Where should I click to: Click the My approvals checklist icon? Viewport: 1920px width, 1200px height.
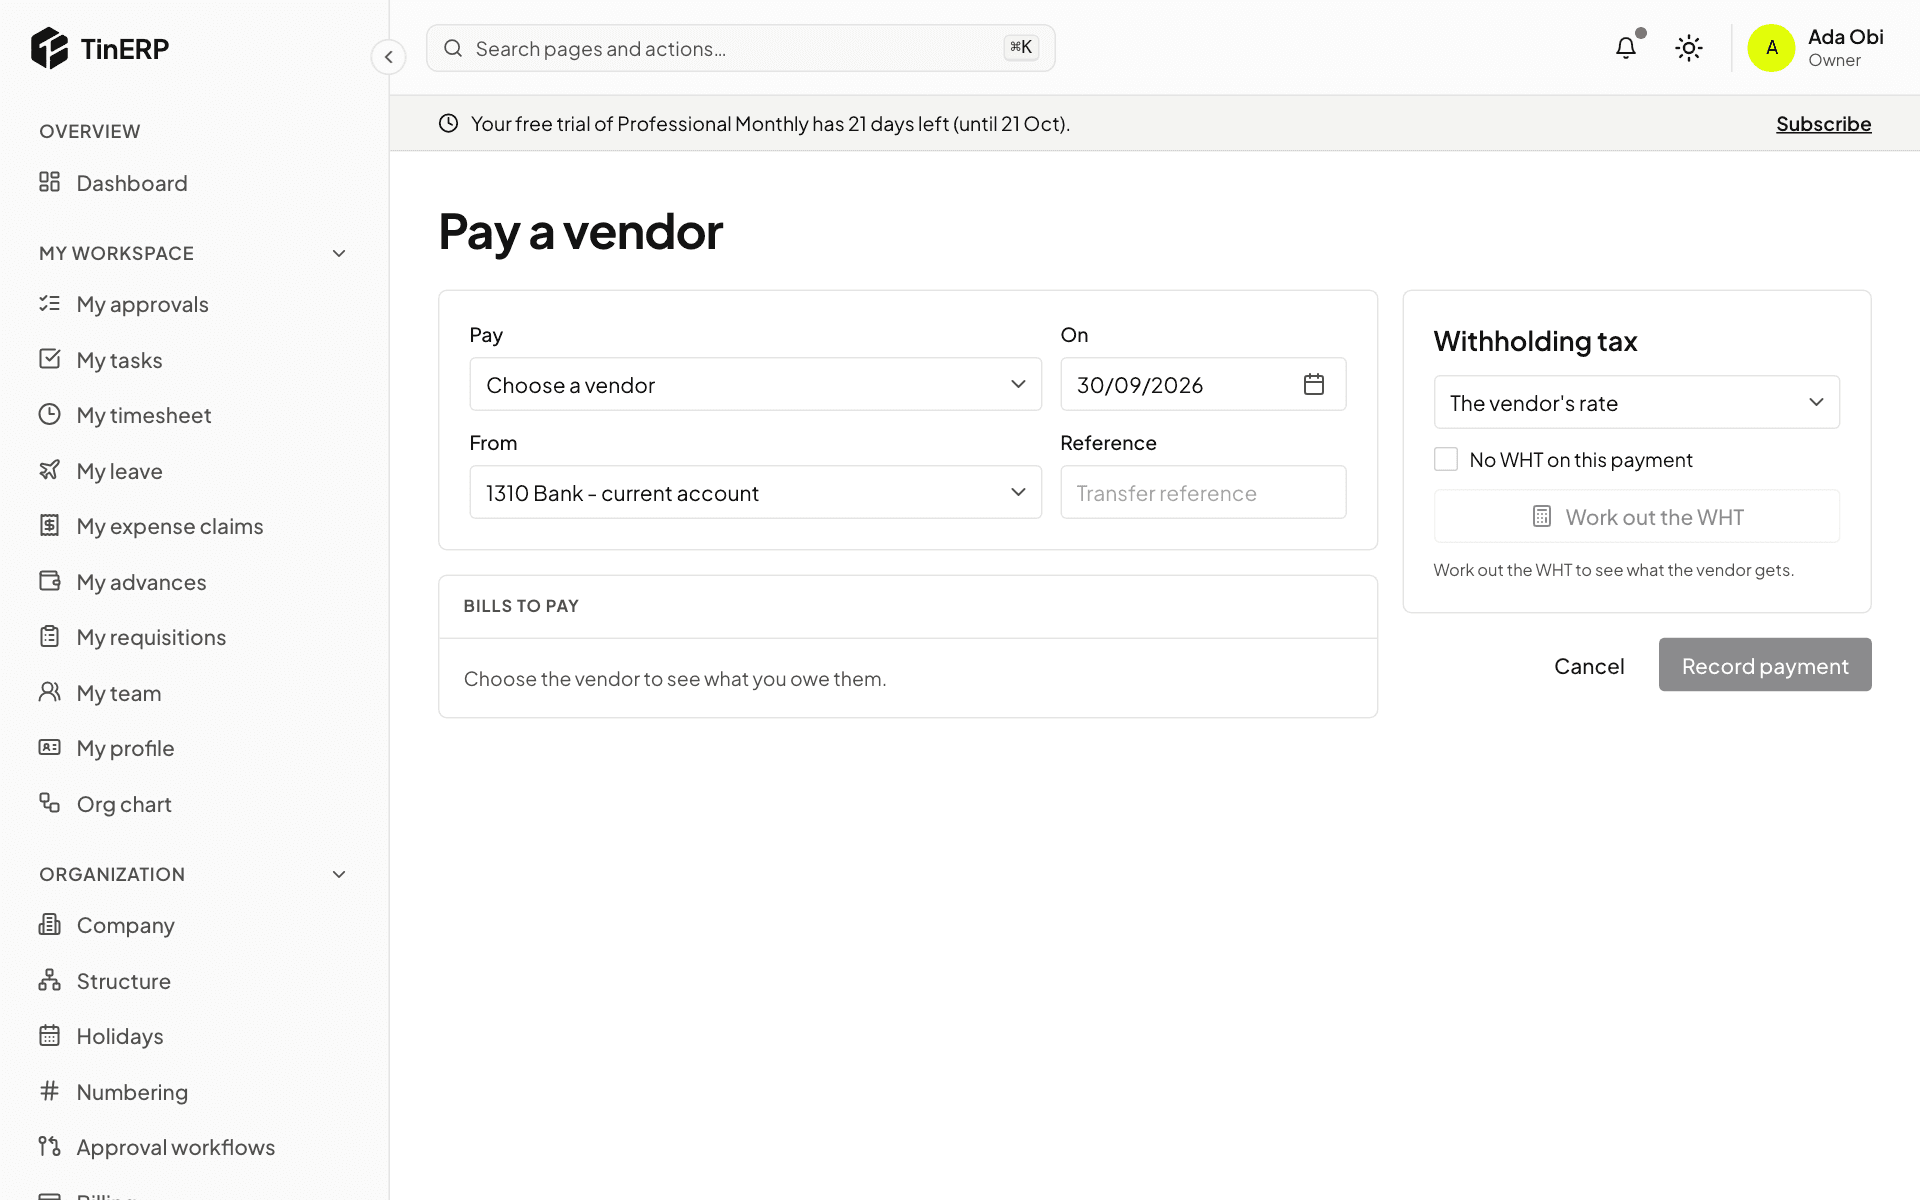(49, 303)
